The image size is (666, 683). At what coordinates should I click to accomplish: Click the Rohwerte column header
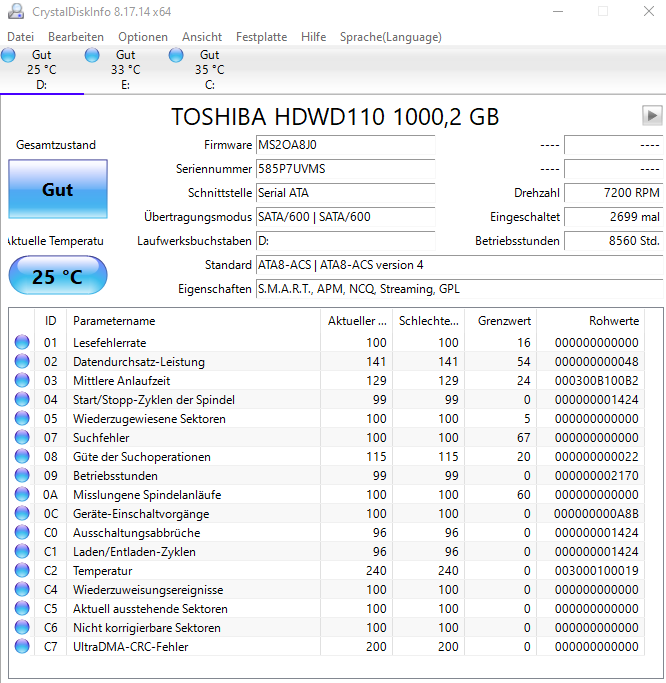tap(591, 321)
